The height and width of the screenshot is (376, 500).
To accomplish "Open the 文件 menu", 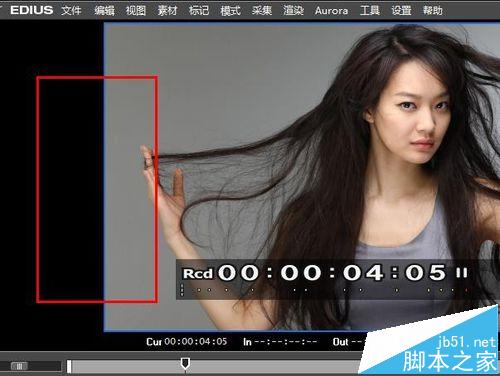I will 71,10.
